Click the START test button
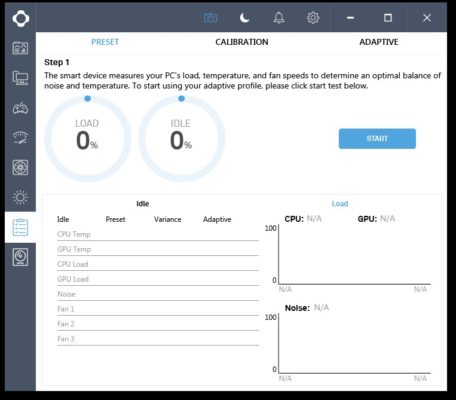Screen dimensions: 456x400 point(377,139)
